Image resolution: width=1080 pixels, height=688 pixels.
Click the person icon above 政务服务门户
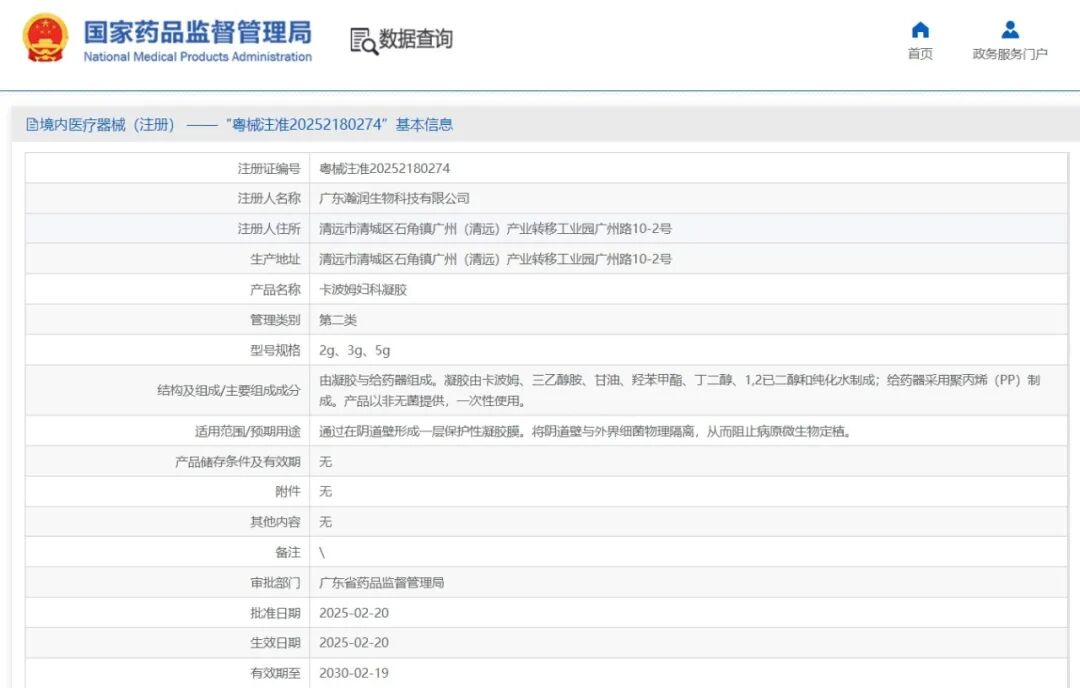(1009, 29)
